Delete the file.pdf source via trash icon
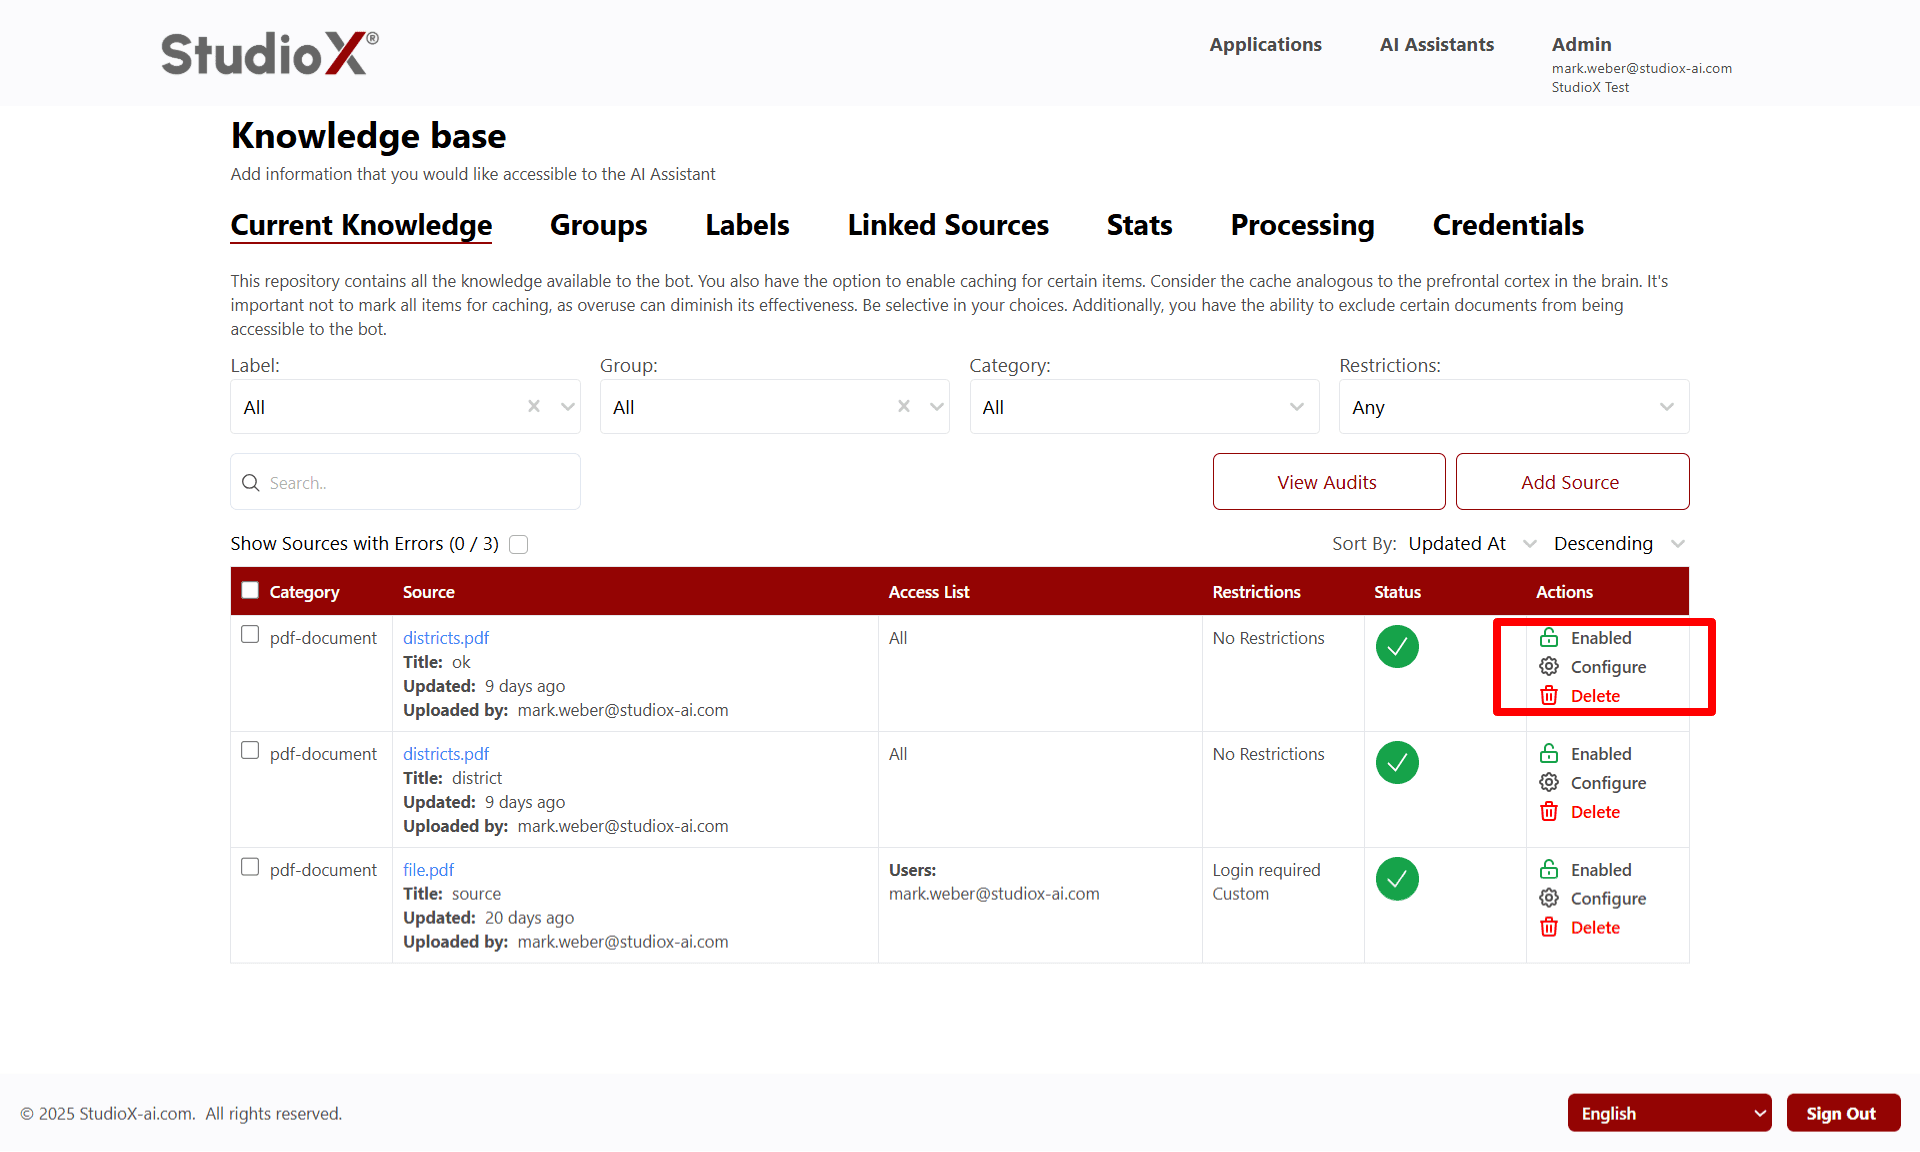1920x1152 pixels. tap(1549, 927)
